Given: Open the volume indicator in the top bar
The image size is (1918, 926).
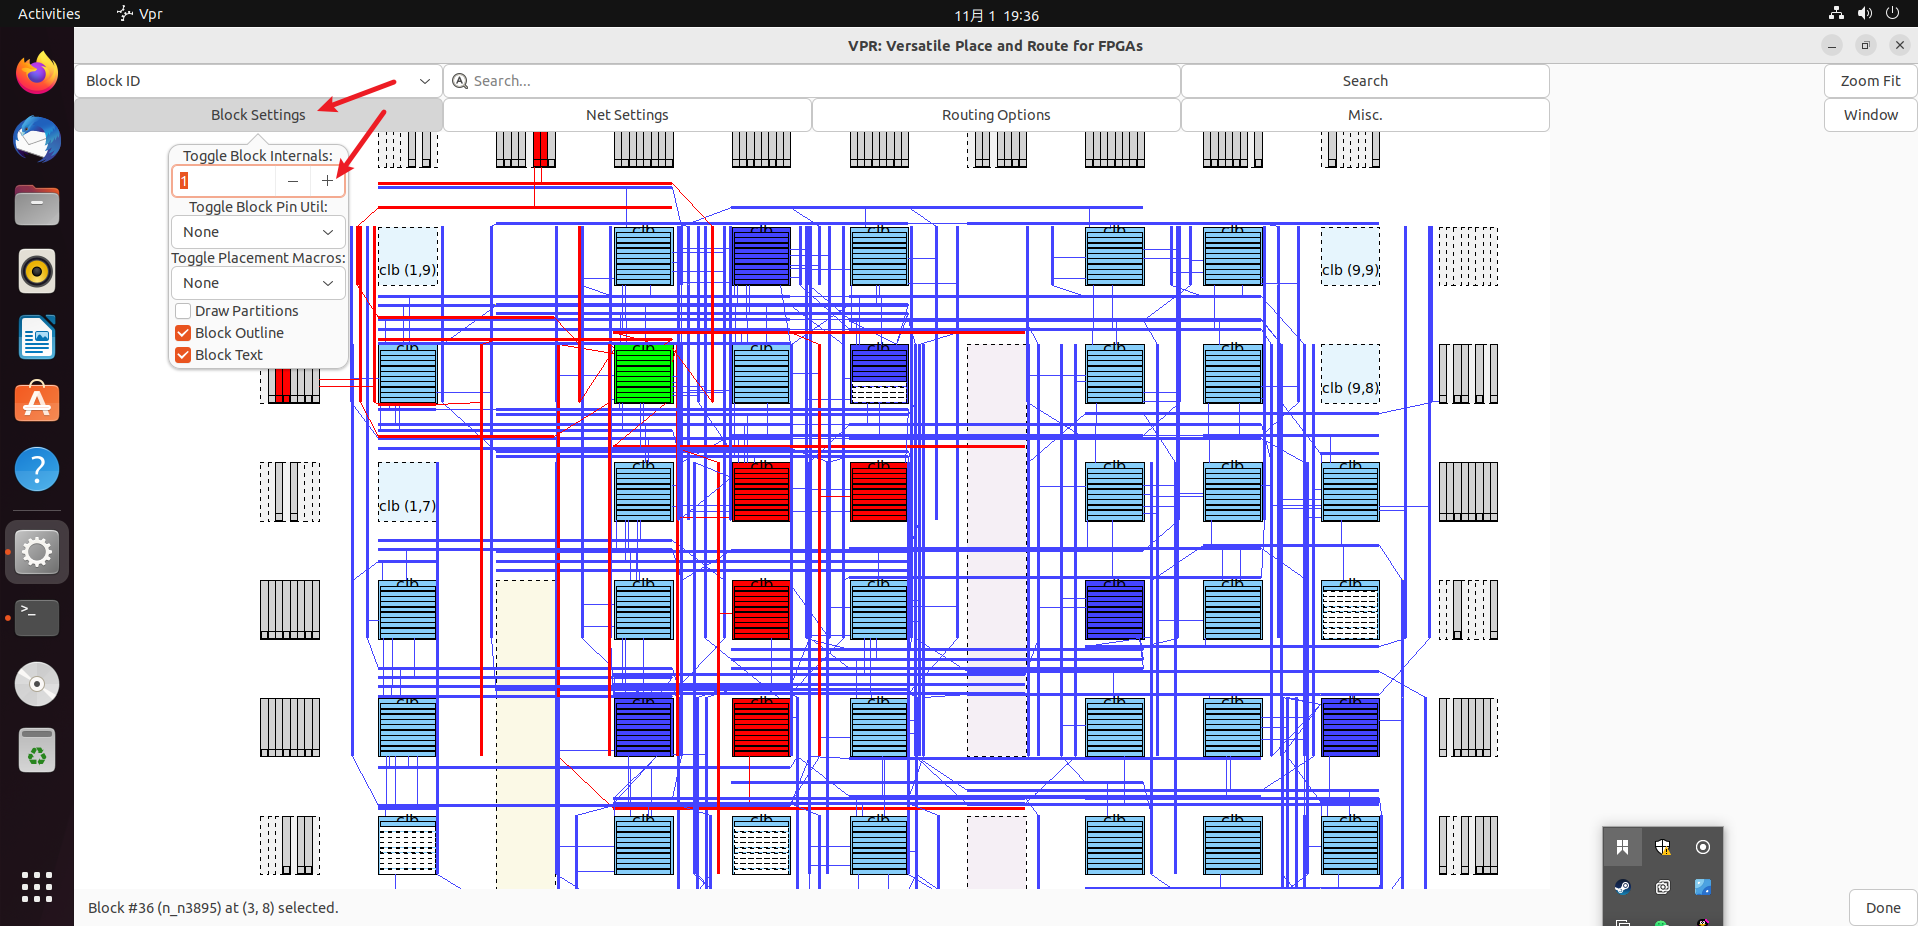Looking at the screenshot, I should coord(1864,14).
